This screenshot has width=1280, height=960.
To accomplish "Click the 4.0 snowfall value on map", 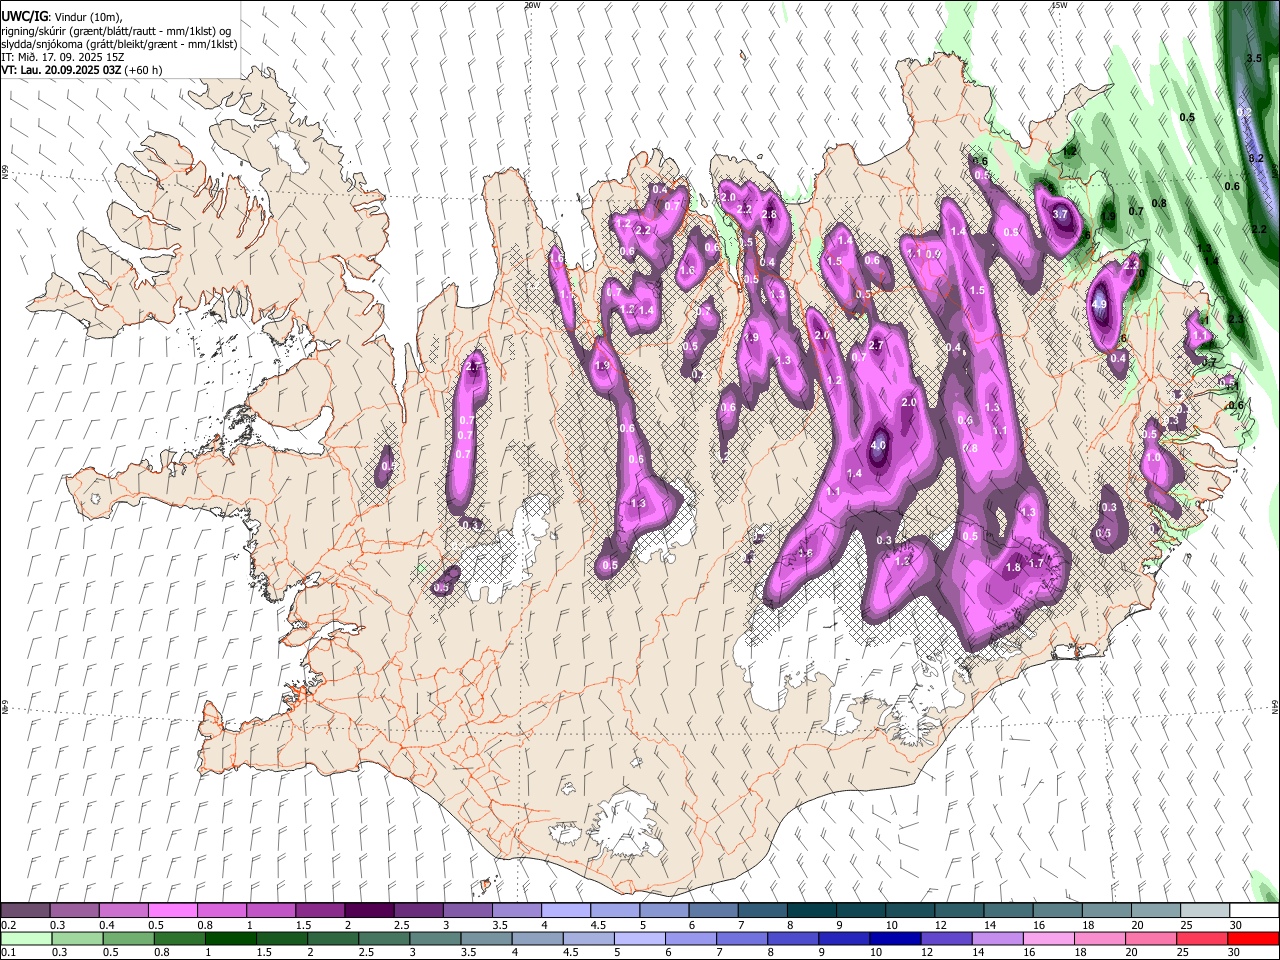I will pyautogui.click(x=879, y=445).
